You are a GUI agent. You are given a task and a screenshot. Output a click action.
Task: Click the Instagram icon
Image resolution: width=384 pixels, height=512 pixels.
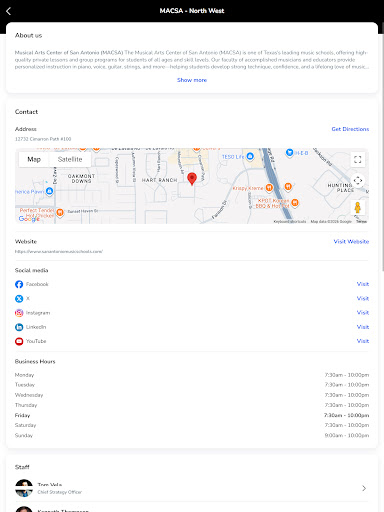[19, 313]
